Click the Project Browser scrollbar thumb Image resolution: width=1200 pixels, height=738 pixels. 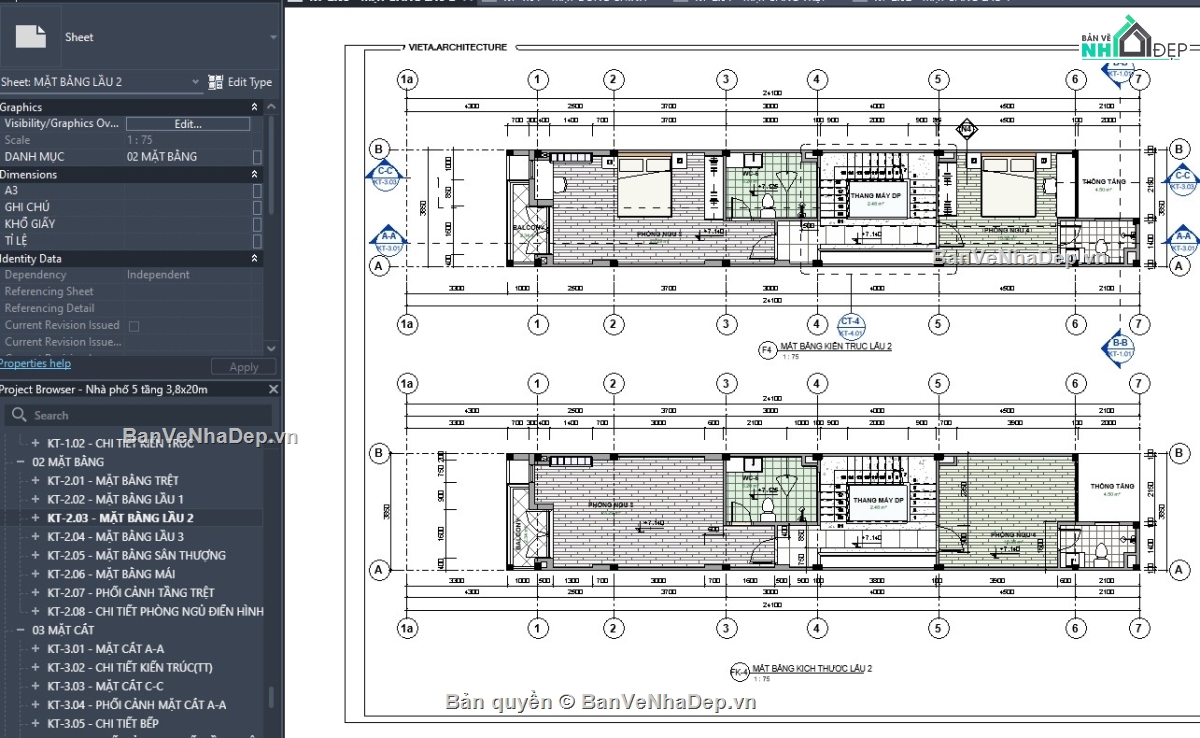[x=270, y=697]
